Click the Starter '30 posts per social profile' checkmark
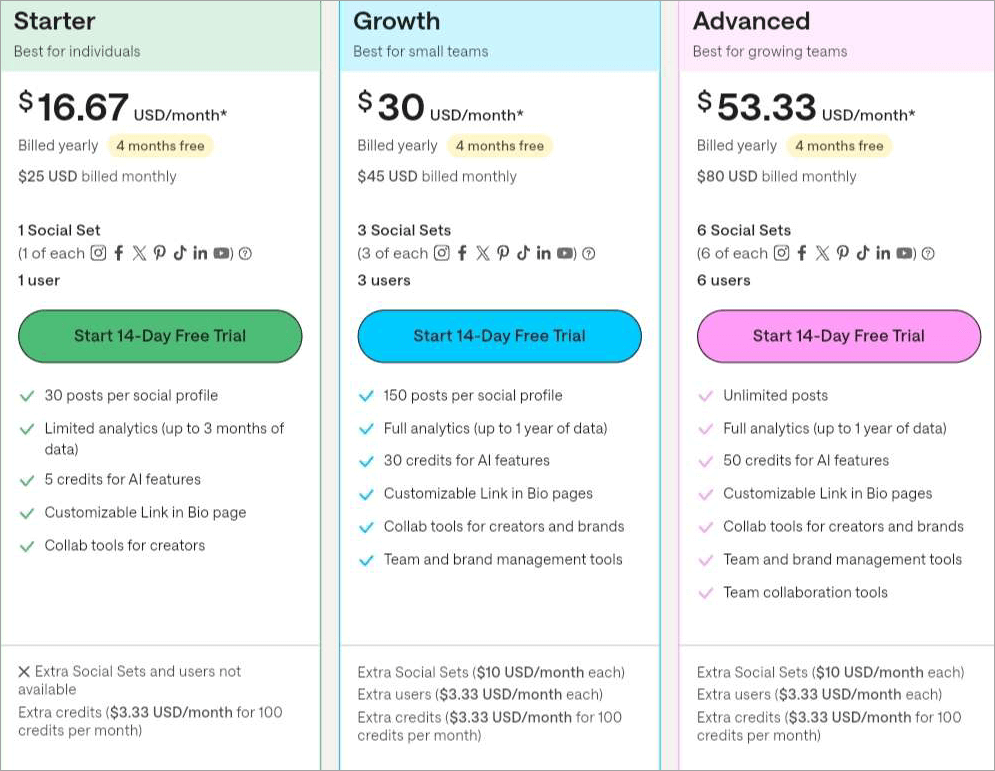This screenshot has height=771, width=995. click(27, 396)
